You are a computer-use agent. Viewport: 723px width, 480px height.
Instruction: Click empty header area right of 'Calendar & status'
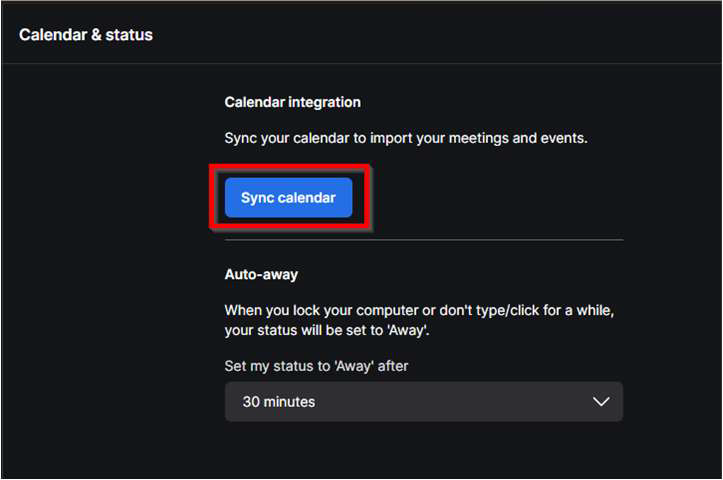[x=450, y=35]
